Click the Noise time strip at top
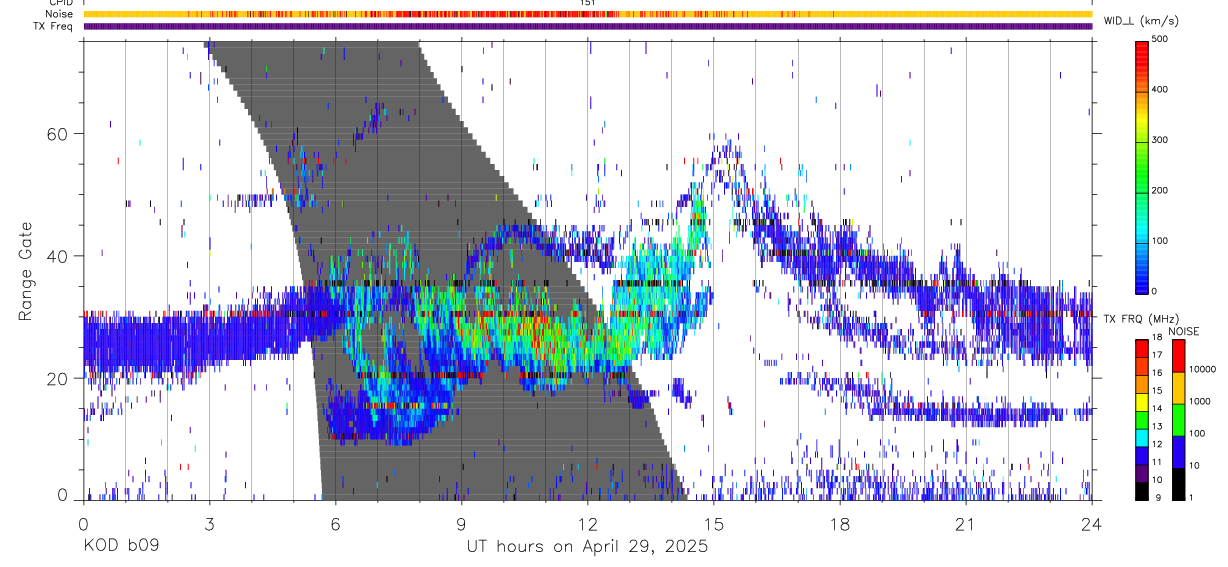Viewport: 1228px width, 567px height. click(x=588, y=14)
